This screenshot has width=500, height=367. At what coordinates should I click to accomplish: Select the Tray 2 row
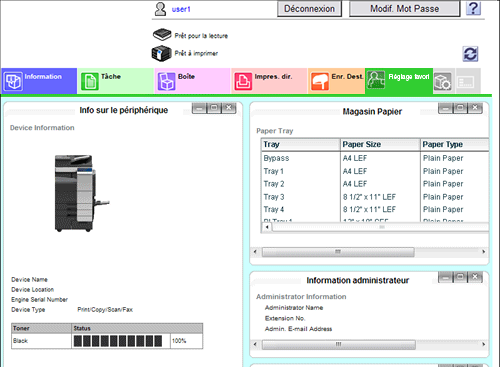[x=375, y=184]
